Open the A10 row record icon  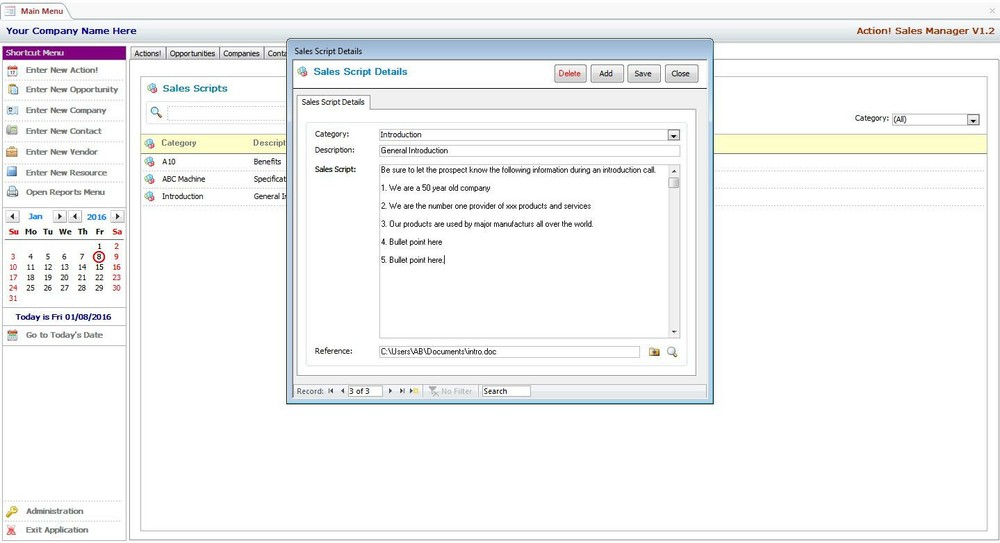tap(149, 162)
